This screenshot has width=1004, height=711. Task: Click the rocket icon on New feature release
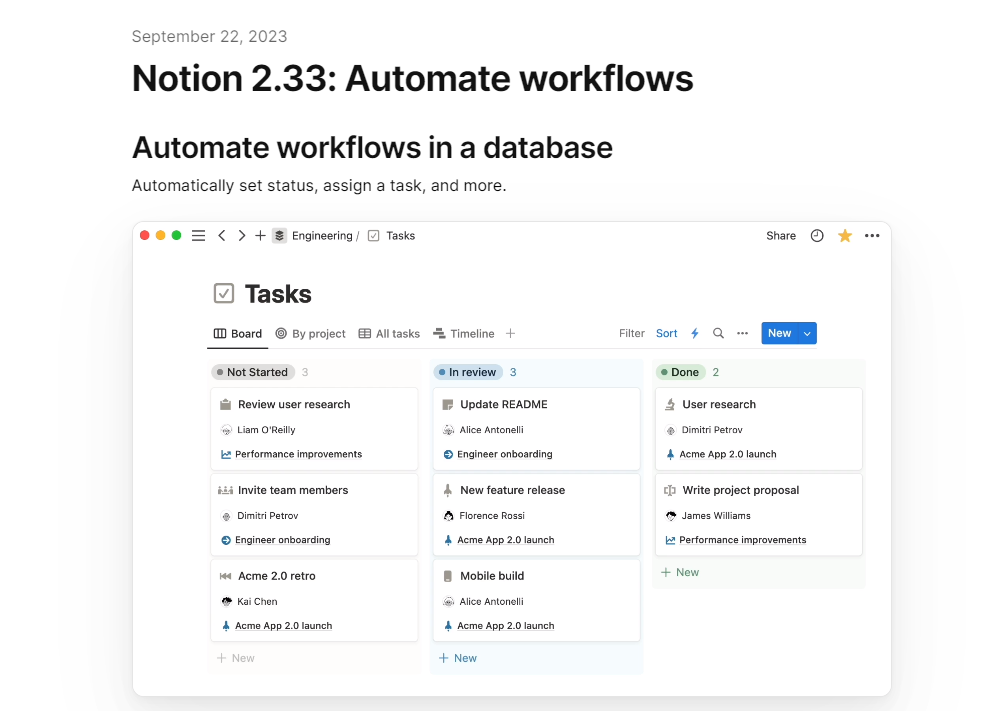(448, 490)
